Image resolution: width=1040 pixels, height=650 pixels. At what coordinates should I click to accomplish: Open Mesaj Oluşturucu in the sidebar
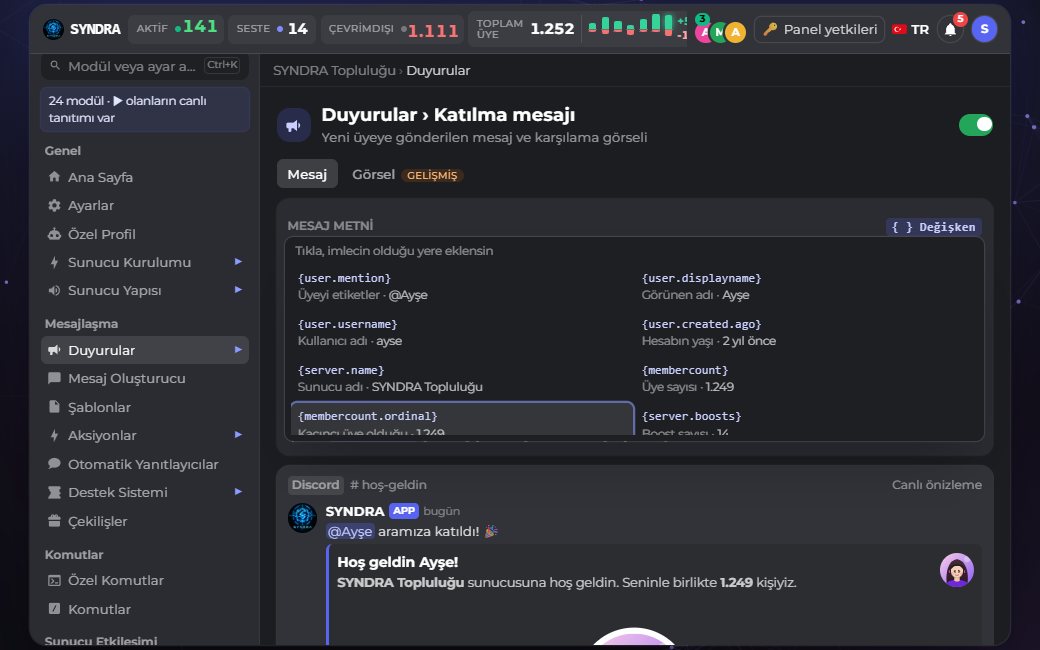click(145, 378)
